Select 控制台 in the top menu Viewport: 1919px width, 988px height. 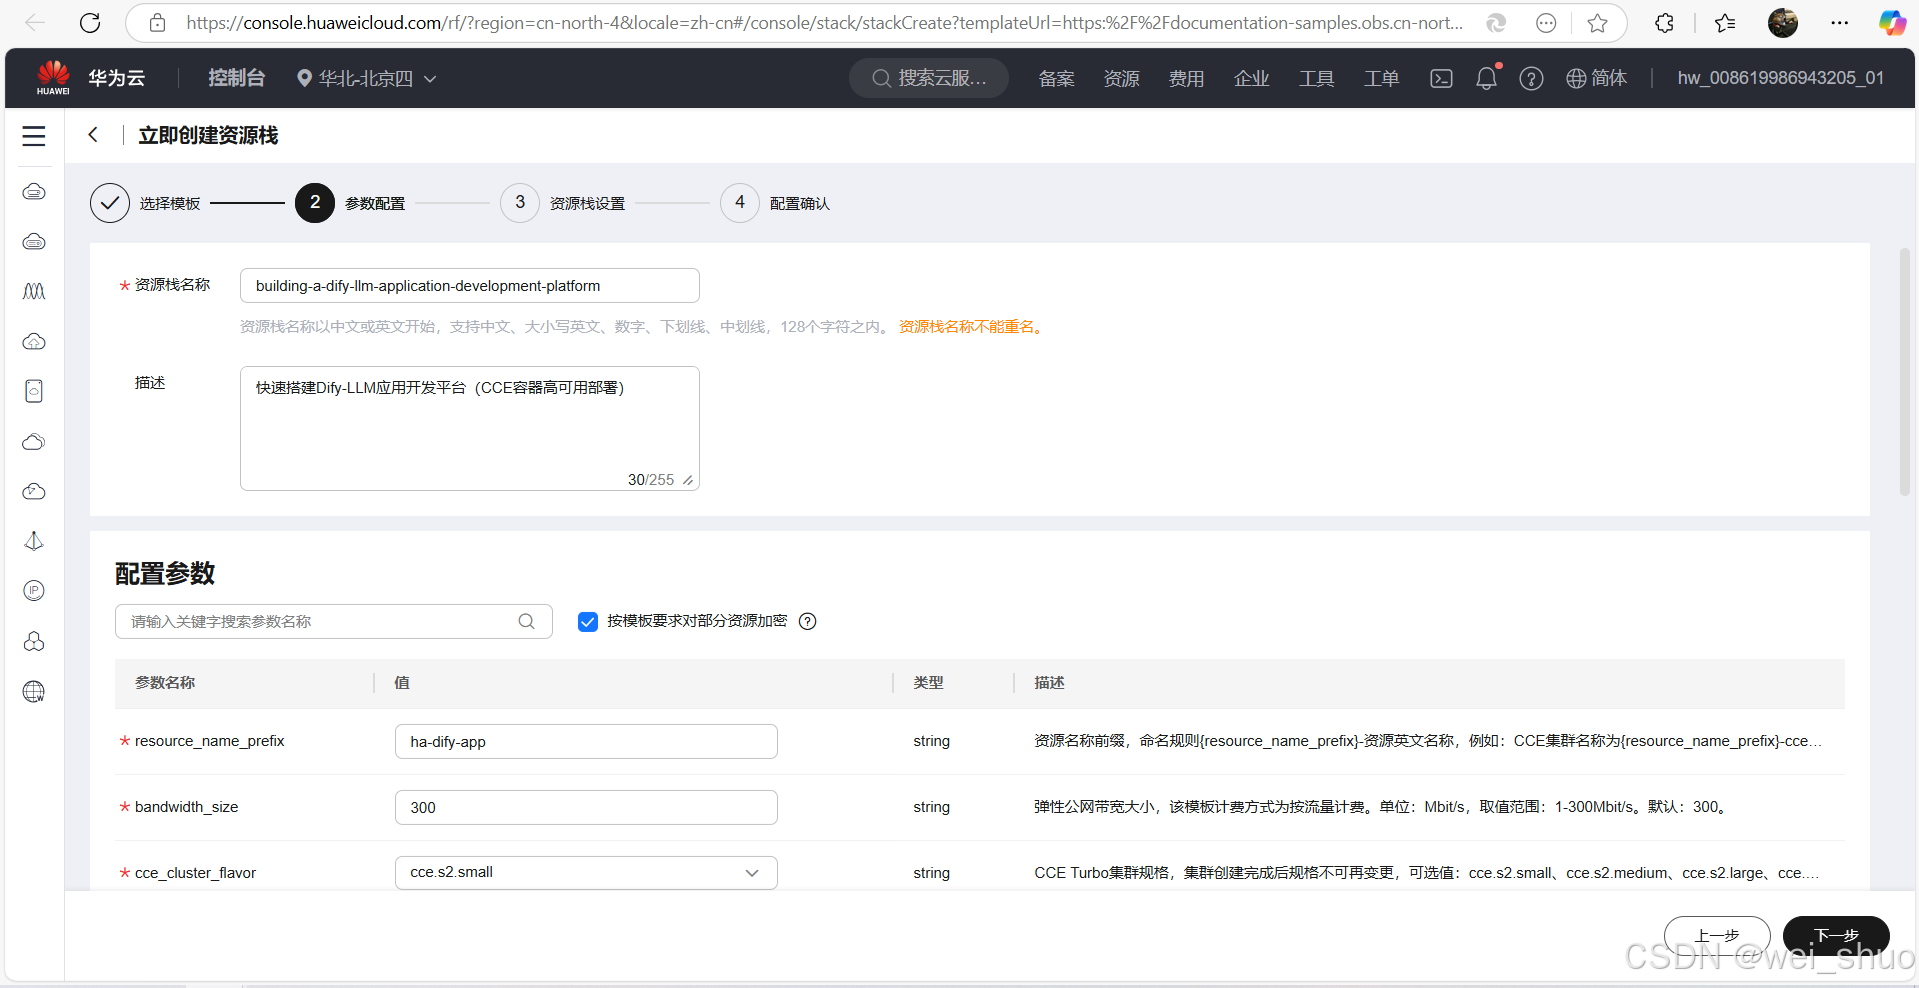(x=236, y=78)
